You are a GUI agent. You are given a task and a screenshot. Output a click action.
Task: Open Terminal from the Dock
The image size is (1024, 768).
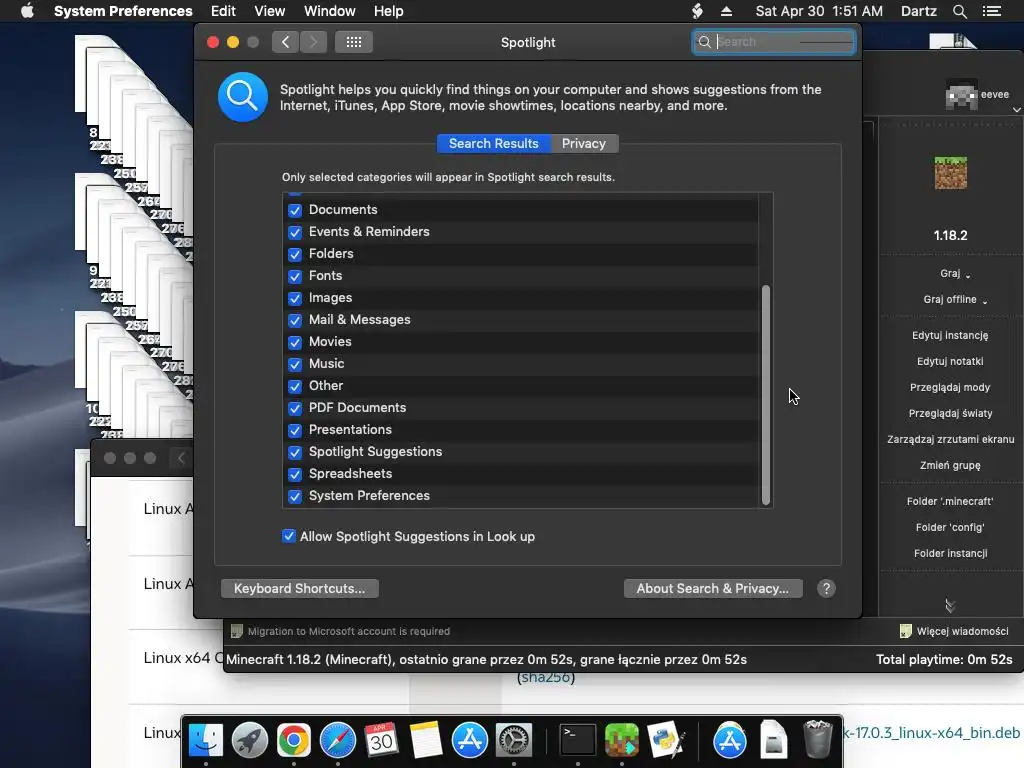coord(578,740)
